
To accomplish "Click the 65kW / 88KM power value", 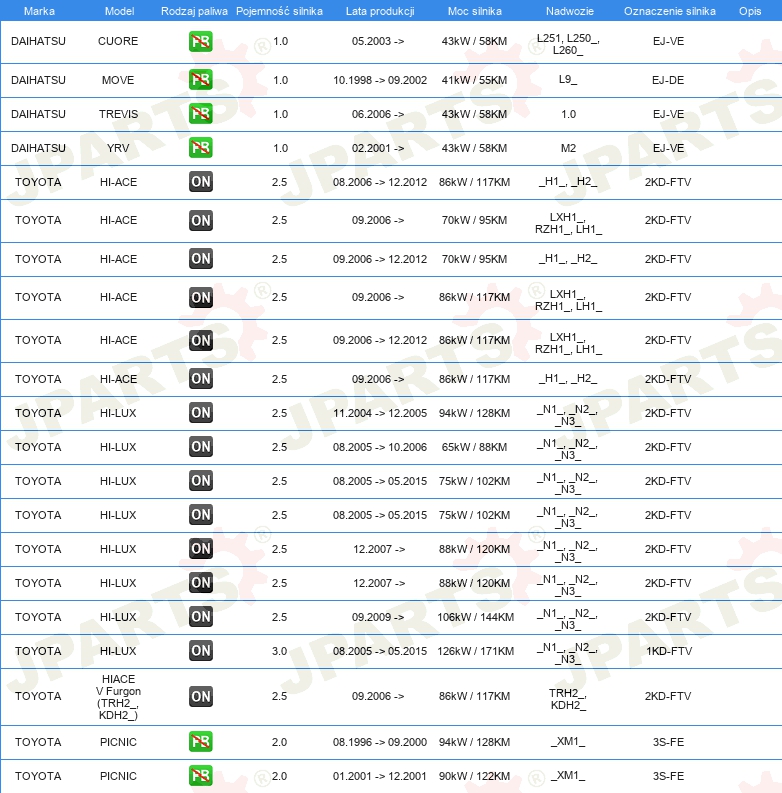I will (x=474, y=447).
